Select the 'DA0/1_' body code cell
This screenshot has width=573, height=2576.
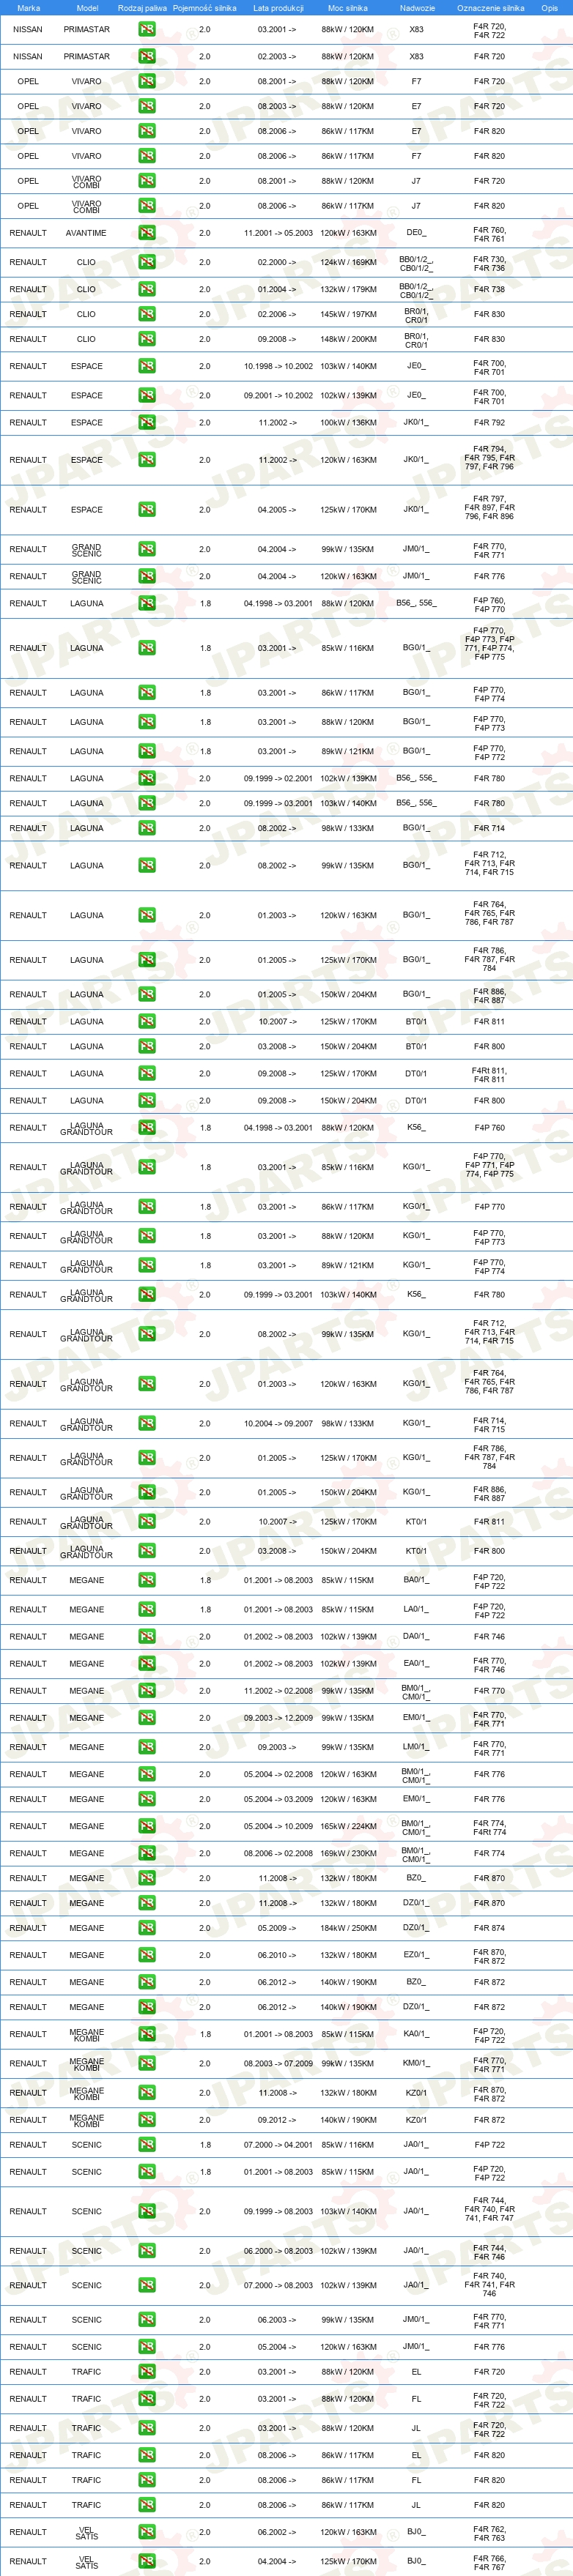pyautogui.click(x=416, y=1637)
